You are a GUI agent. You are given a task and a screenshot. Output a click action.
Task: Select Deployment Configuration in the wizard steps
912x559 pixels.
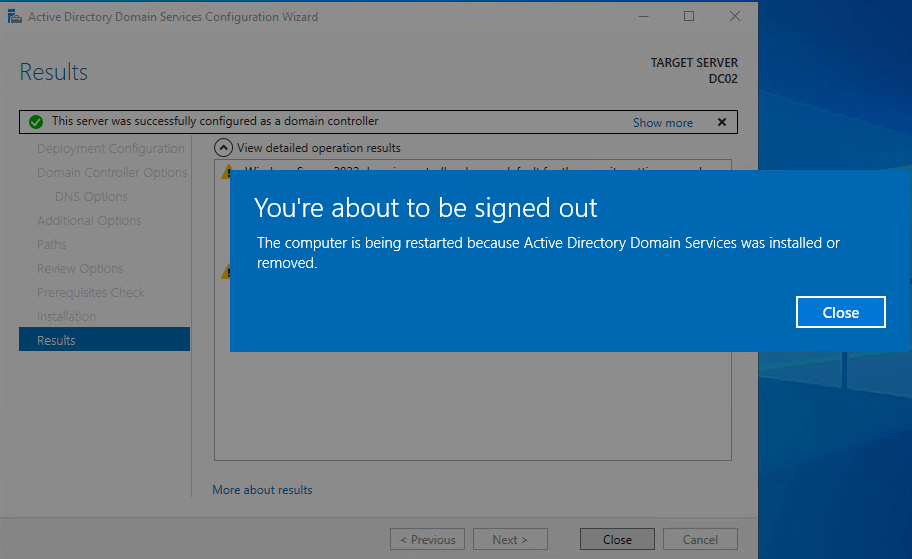[x=110, y=149]
